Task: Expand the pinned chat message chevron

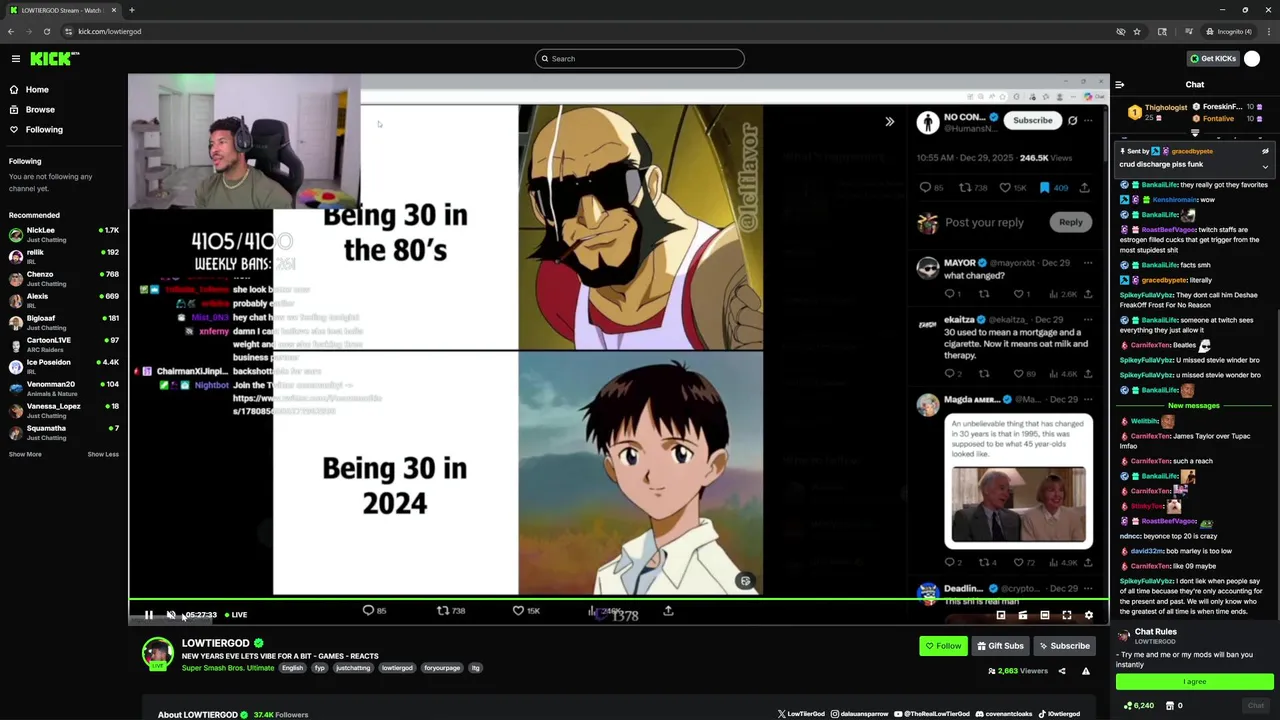Action: tap(1265, 166)
